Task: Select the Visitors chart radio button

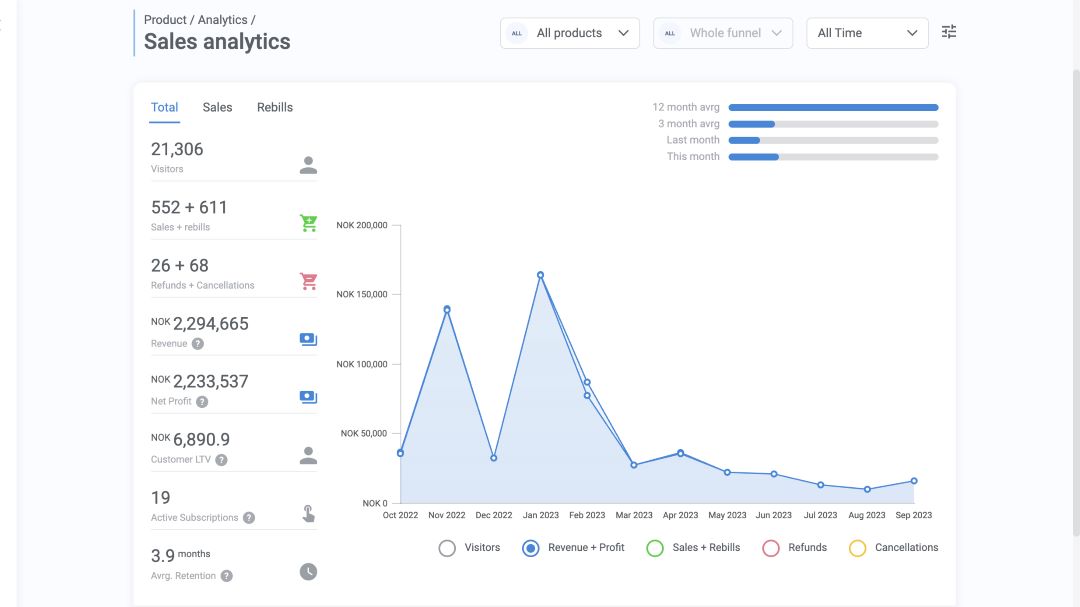Action: [447, 548]
